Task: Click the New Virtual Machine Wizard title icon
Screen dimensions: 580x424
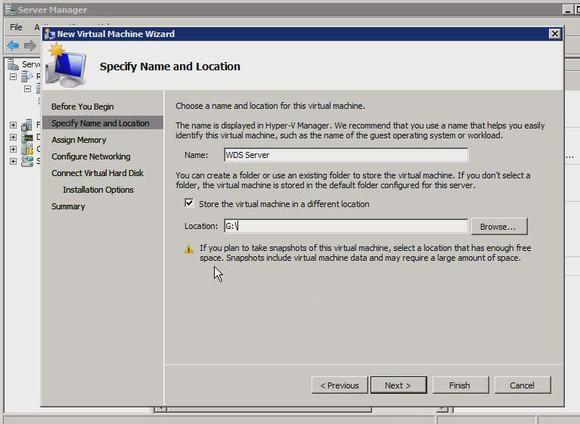Action: (x=50, y=34)
